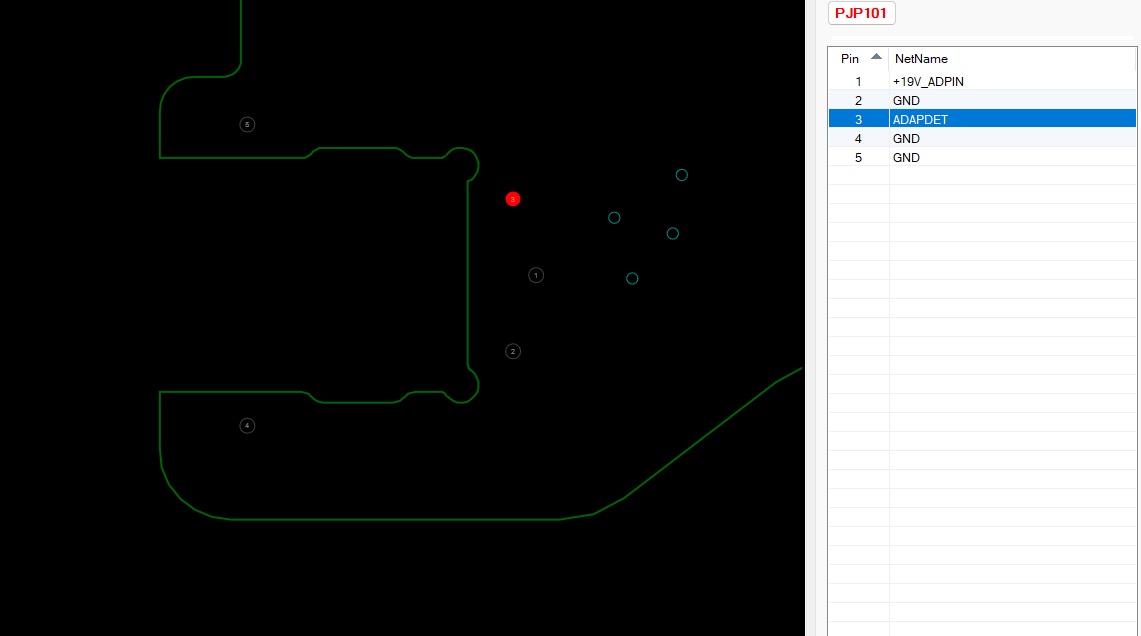Click pin 2 pad on board view
This screenshot has width=1141, height=636.
(513, 351)
